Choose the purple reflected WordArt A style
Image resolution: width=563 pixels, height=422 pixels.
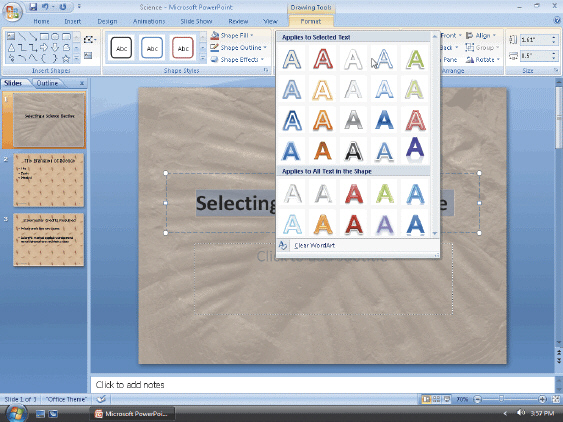click(x=415, y=149)
